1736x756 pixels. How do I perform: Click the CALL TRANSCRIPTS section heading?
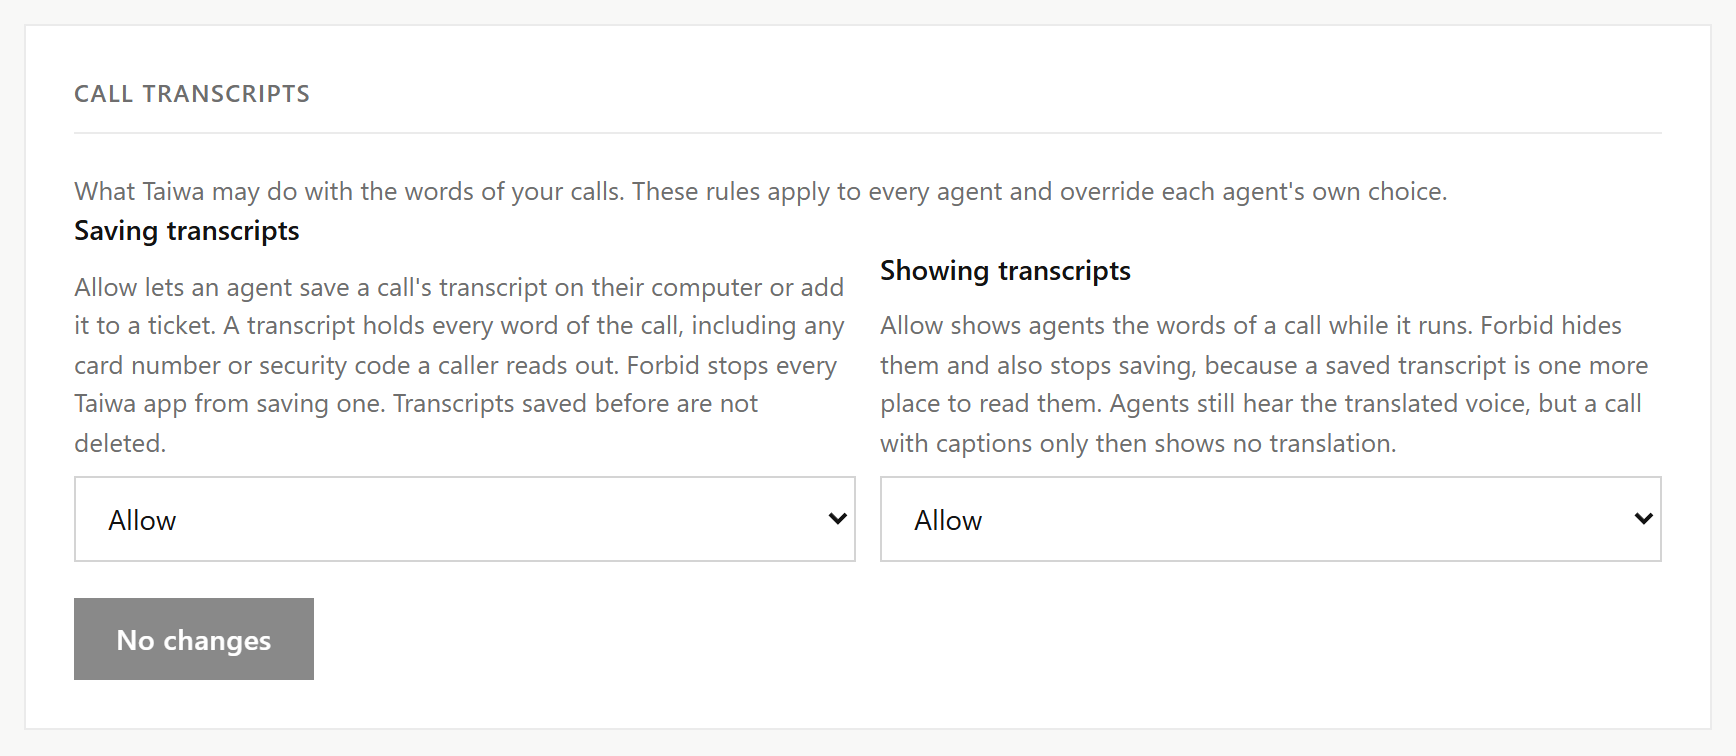click(x=192, y=94)
